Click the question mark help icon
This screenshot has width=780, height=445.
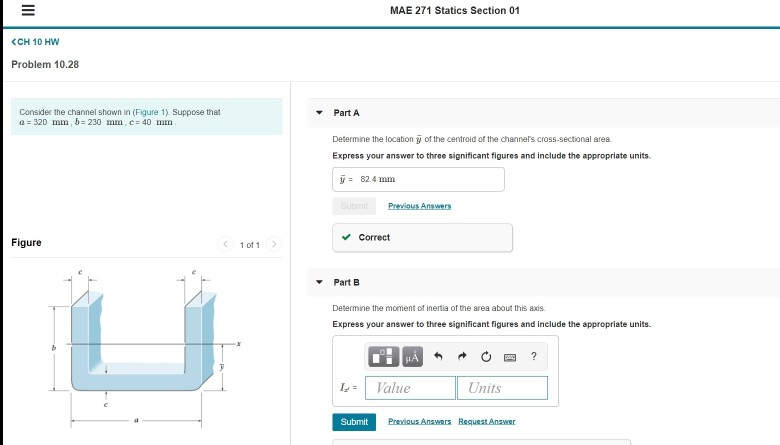[x=534, y=356]
